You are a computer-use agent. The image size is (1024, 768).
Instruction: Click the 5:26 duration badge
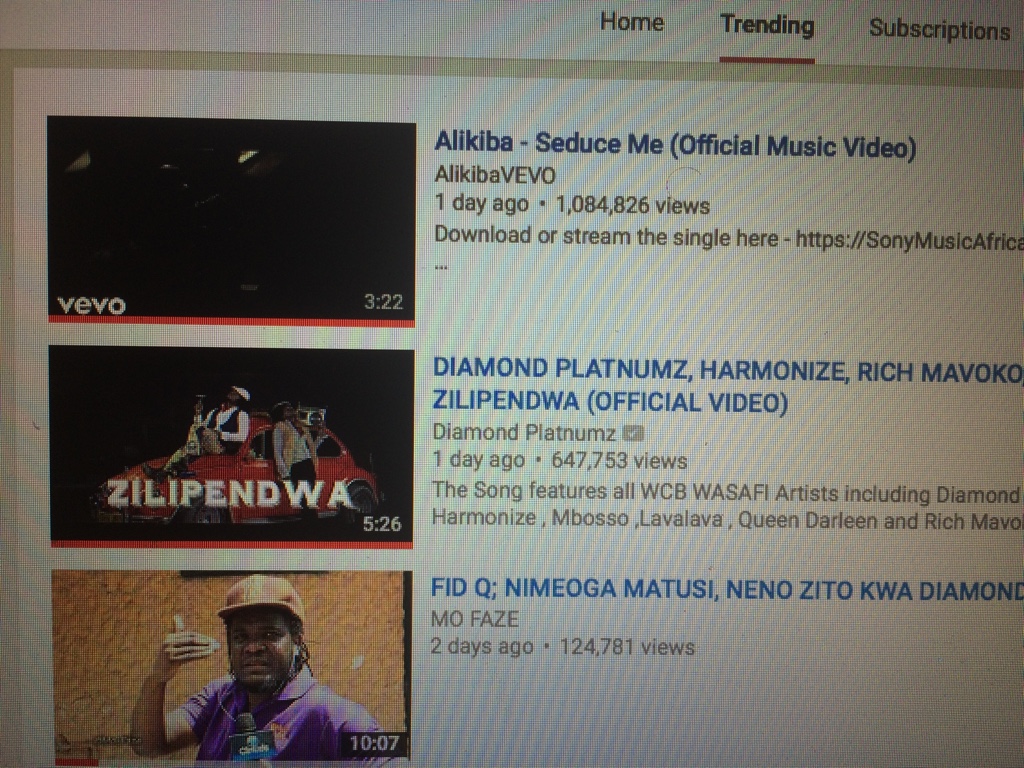tap(382, 524)
